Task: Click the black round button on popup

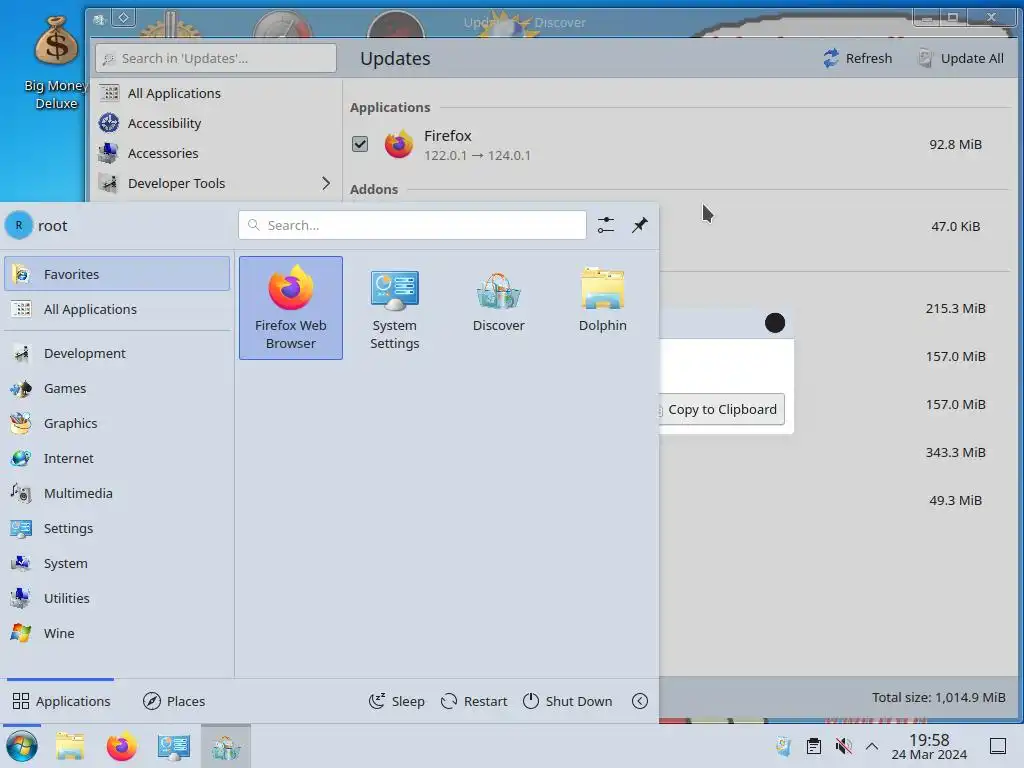Action: (775, 323)
